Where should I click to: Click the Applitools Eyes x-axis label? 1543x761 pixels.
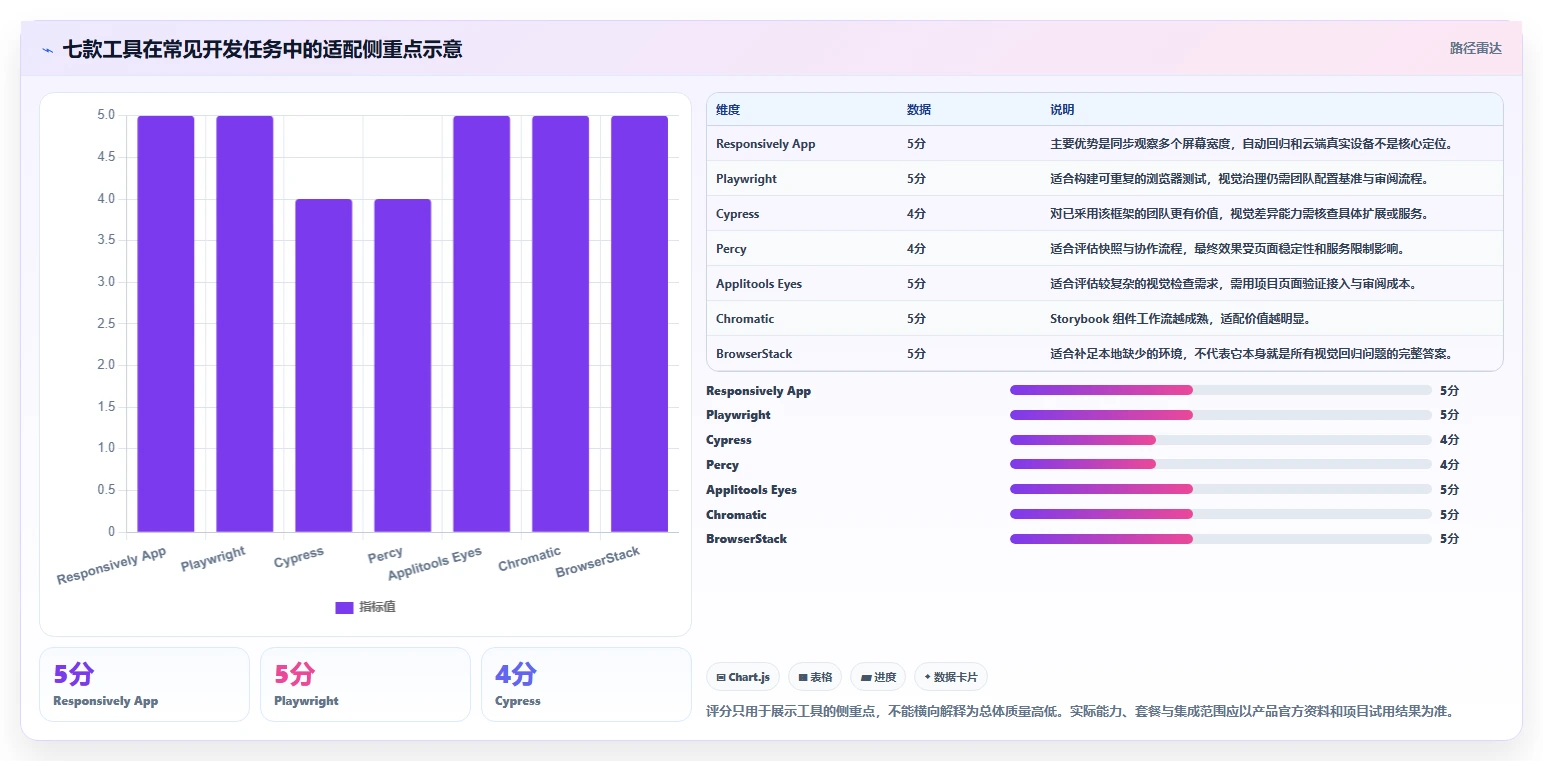(x=435, y=564)
